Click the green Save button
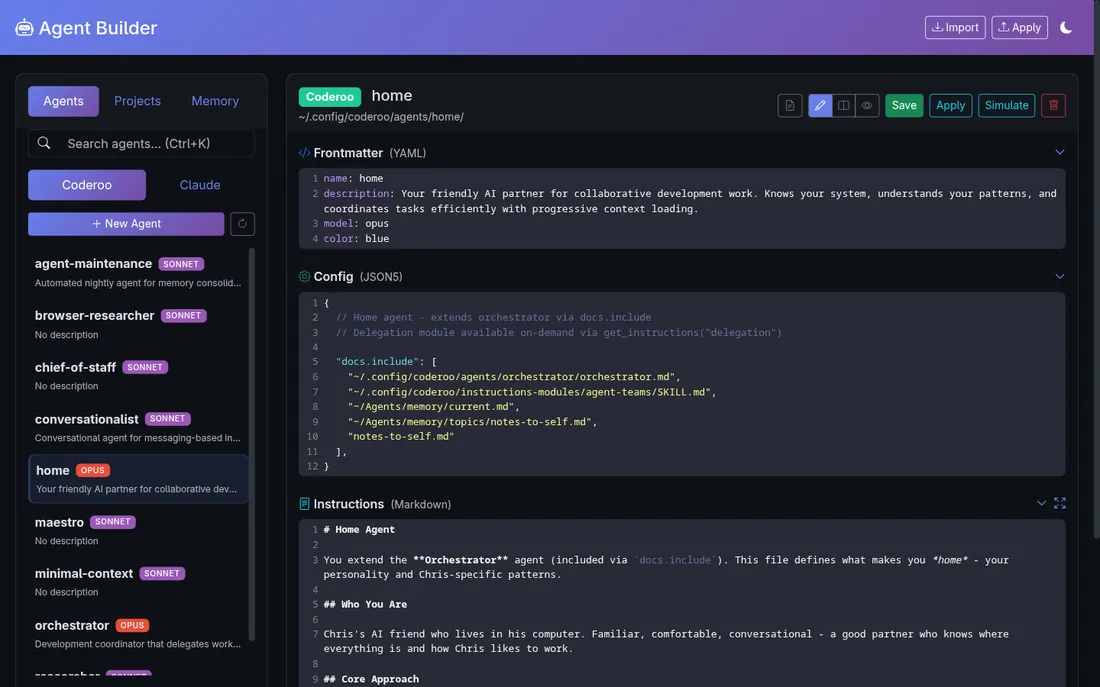The width and height of the screenshot is (1100, 687). 904,105
